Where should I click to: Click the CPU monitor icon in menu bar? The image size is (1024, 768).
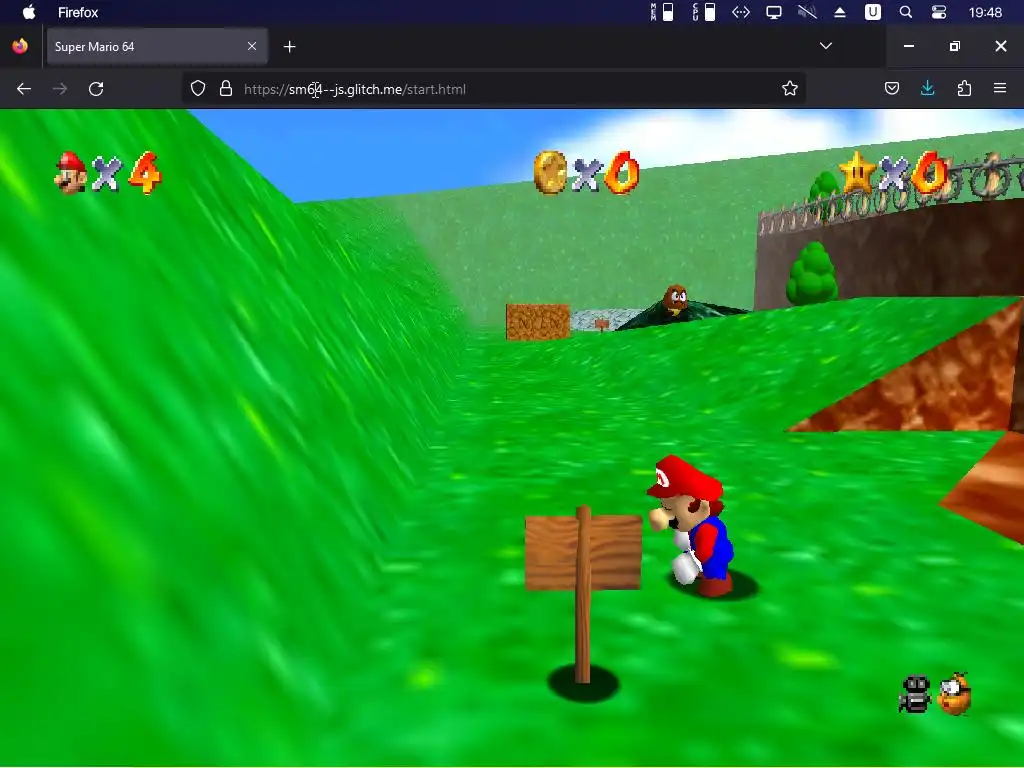[704, 12]
